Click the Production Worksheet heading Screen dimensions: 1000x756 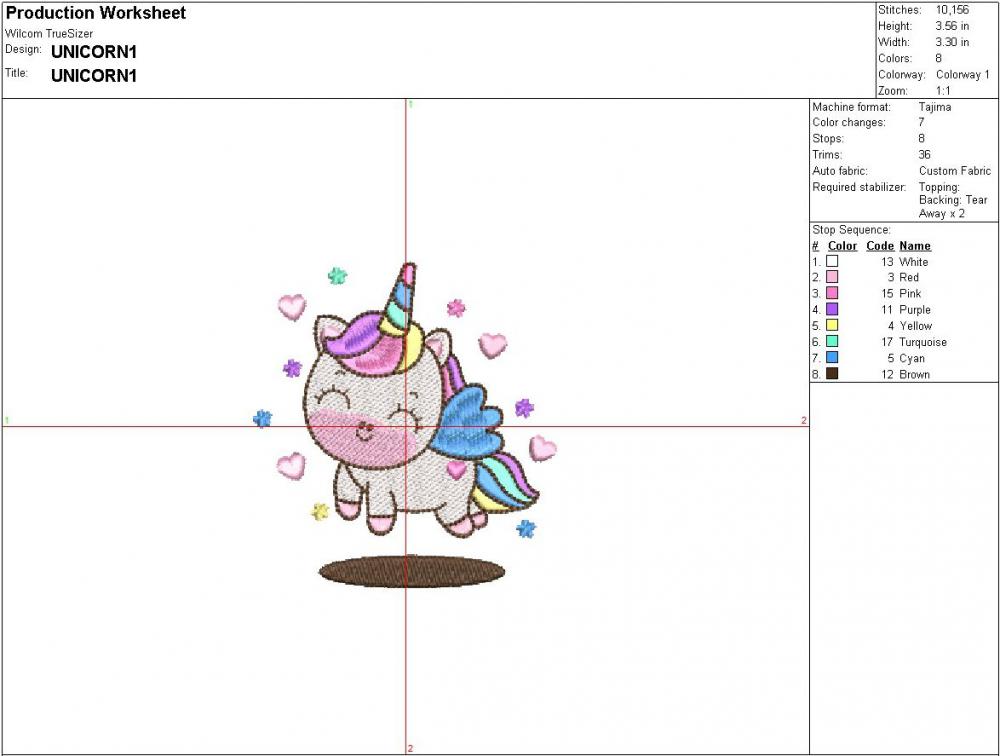(x=96, y=13)
